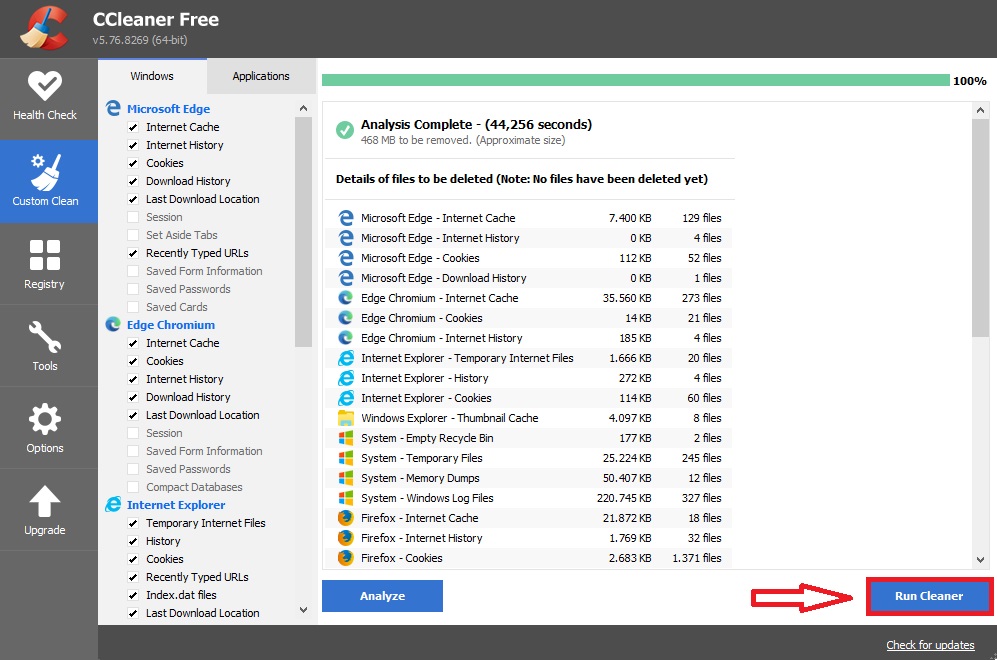Click the Run Cleaner button
Viewport: 997px width, 660px height.
928,596
